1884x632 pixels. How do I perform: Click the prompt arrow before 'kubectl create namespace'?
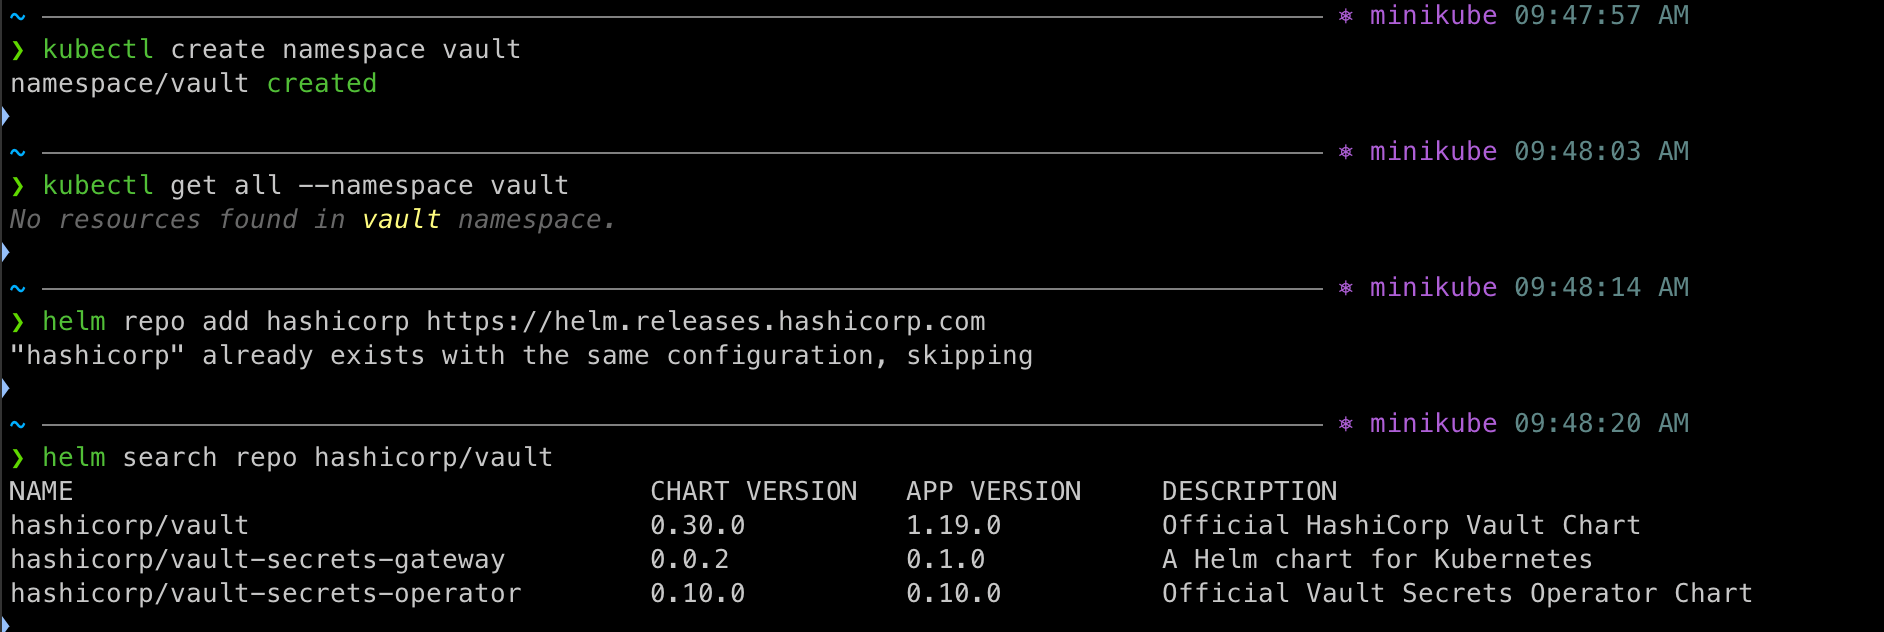click(x=17, y=50)
